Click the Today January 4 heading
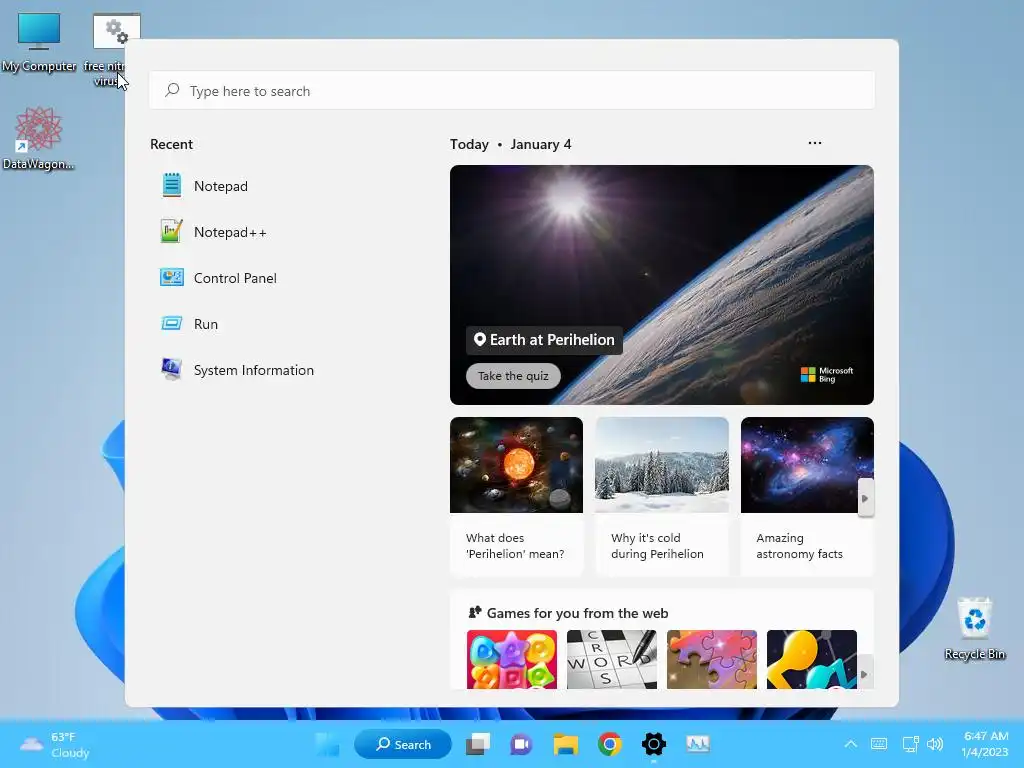This screenshot has width=1024, height=768. click(510, 144)
